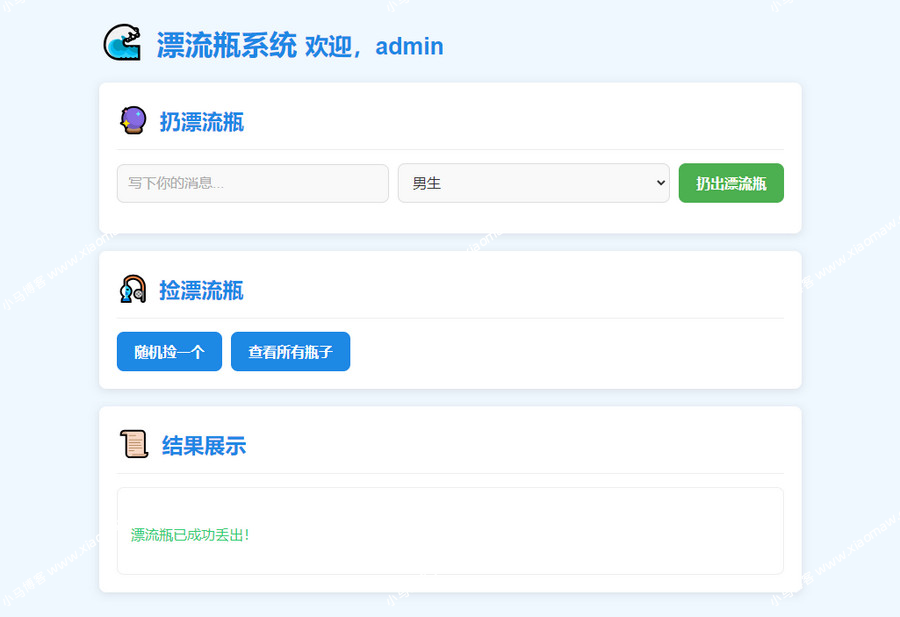This screenshot has height=617, width=900.
Task: Click the 漂流瓶系统 site title
Action: 226,45
